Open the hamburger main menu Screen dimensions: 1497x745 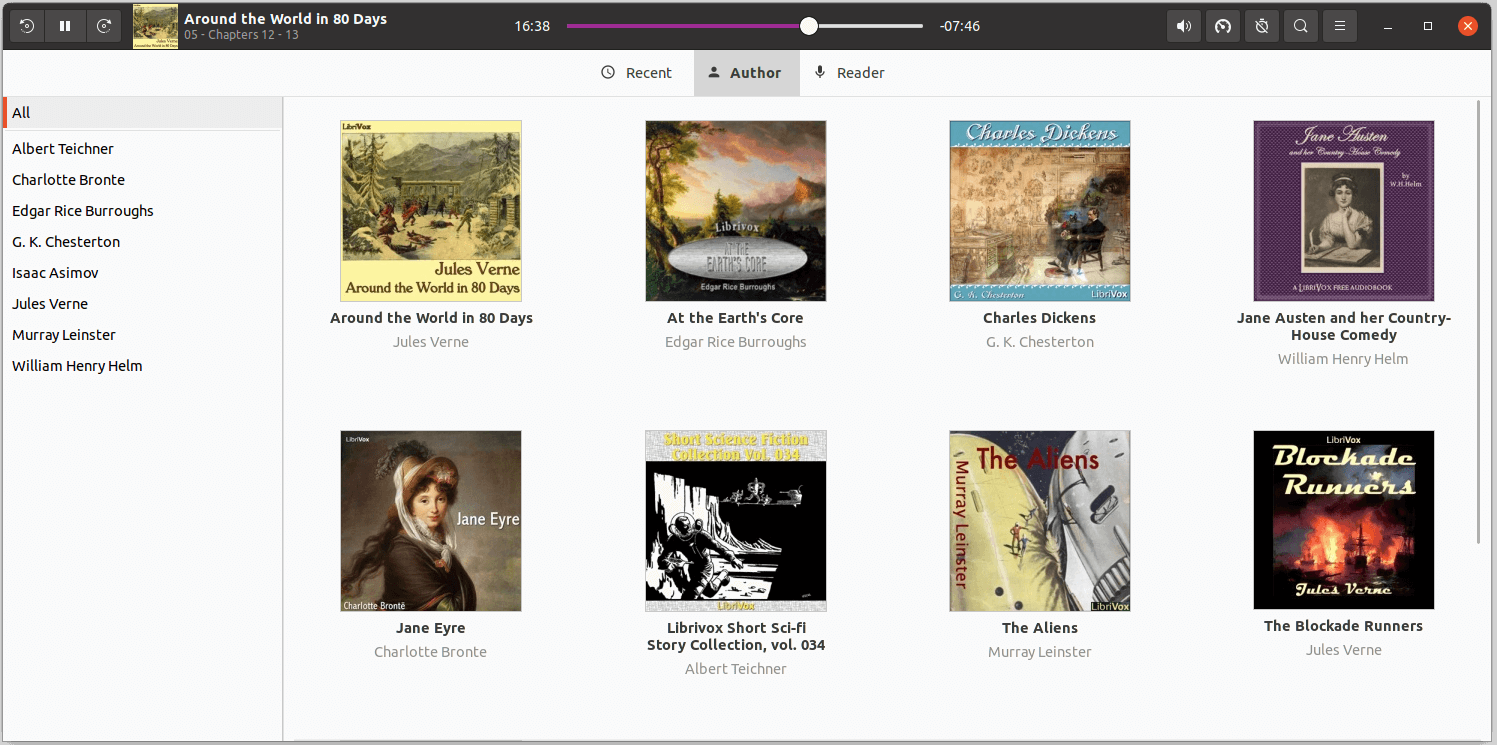[1339, 26]
